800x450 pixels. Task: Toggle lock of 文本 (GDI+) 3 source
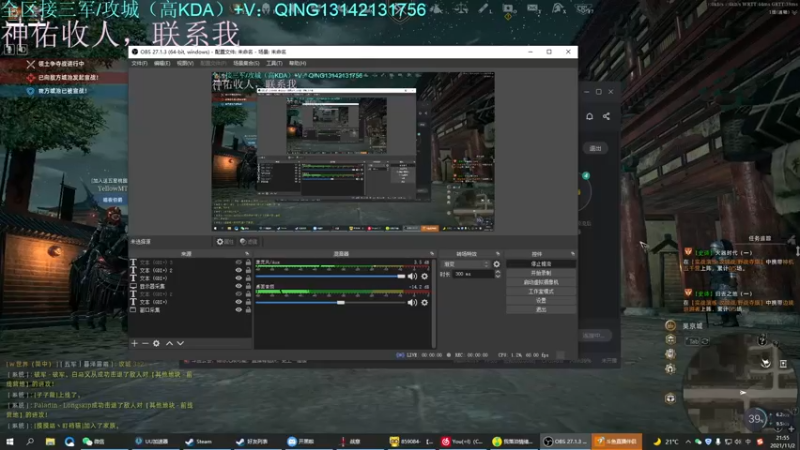[x=248, y=262]
